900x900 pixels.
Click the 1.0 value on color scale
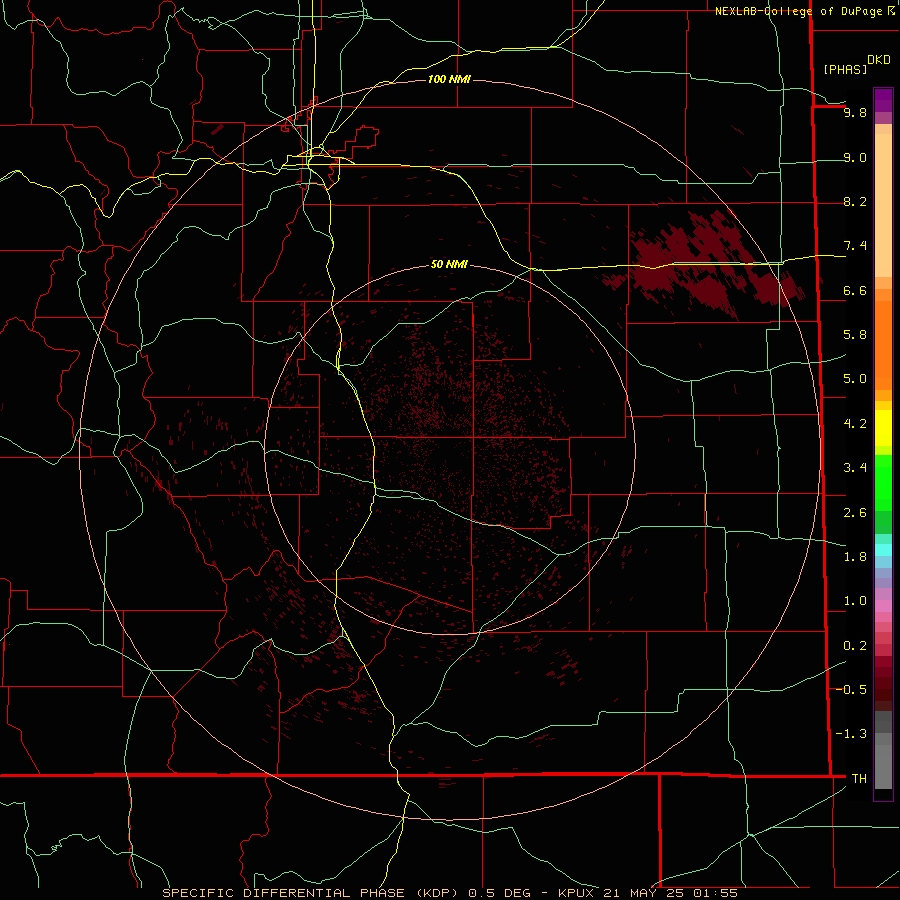click(855, 601)
